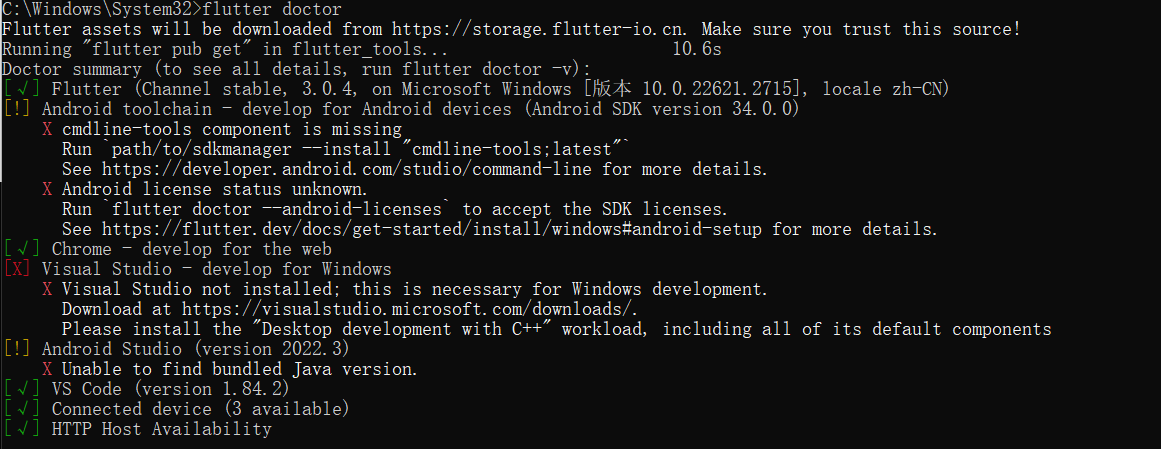The image size is (1161, 449).
Task: Open the visualstudio.microsoft.com downloads link
Action: click(x=409, y=309)
